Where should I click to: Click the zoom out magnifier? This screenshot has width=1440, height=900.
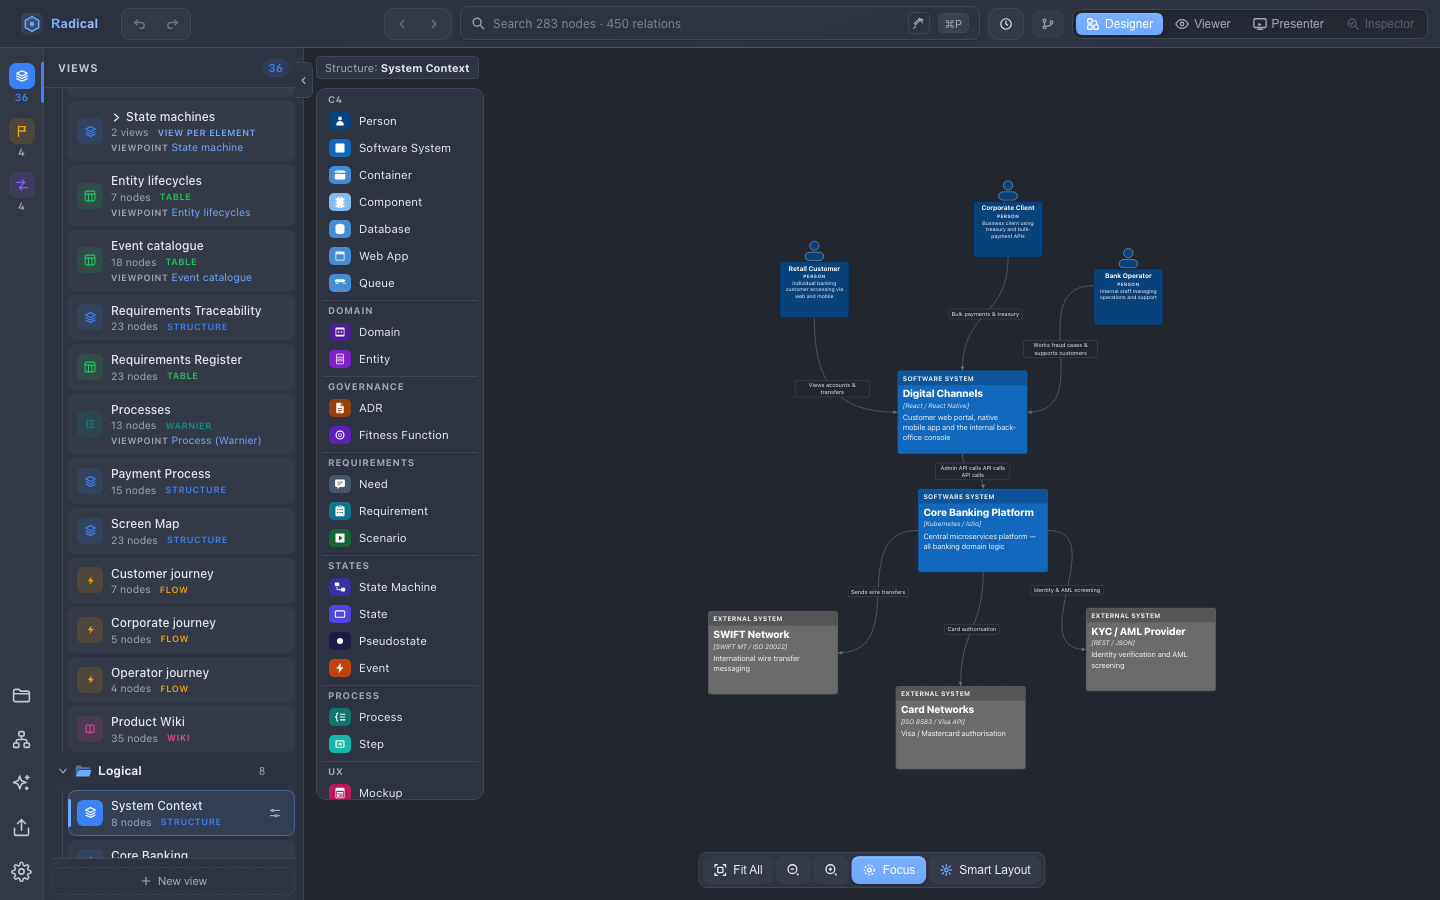point(793,870)
